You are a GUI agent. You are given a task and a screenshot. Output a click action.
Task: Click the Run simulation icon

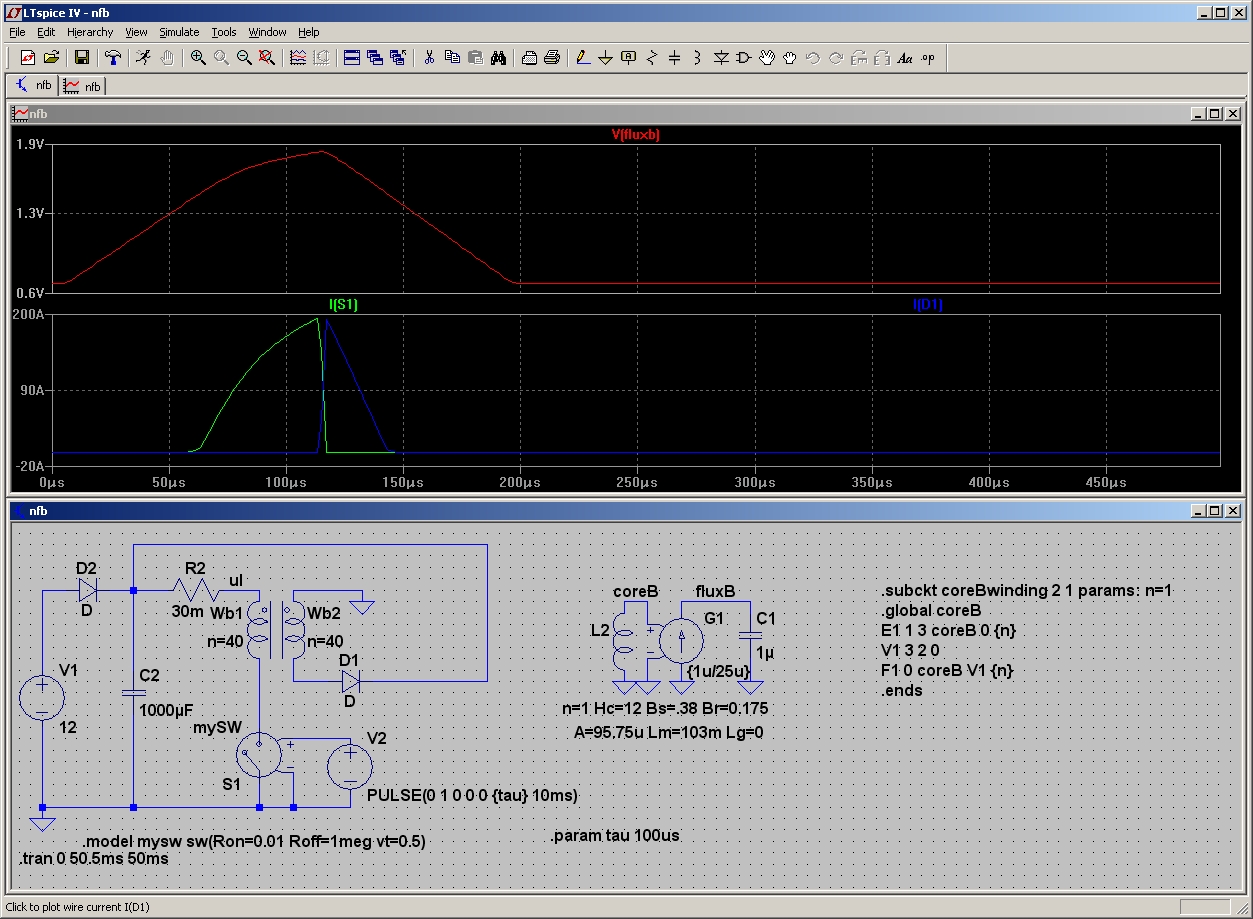coord(143,58)
